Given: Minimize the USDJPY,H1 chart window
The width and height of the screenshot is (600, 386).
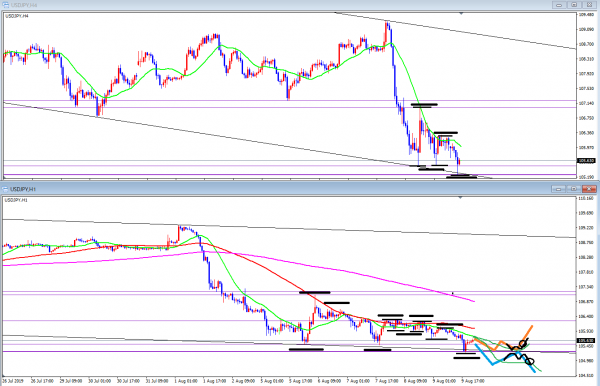Looking at the screenshot, I should (558, 189).
